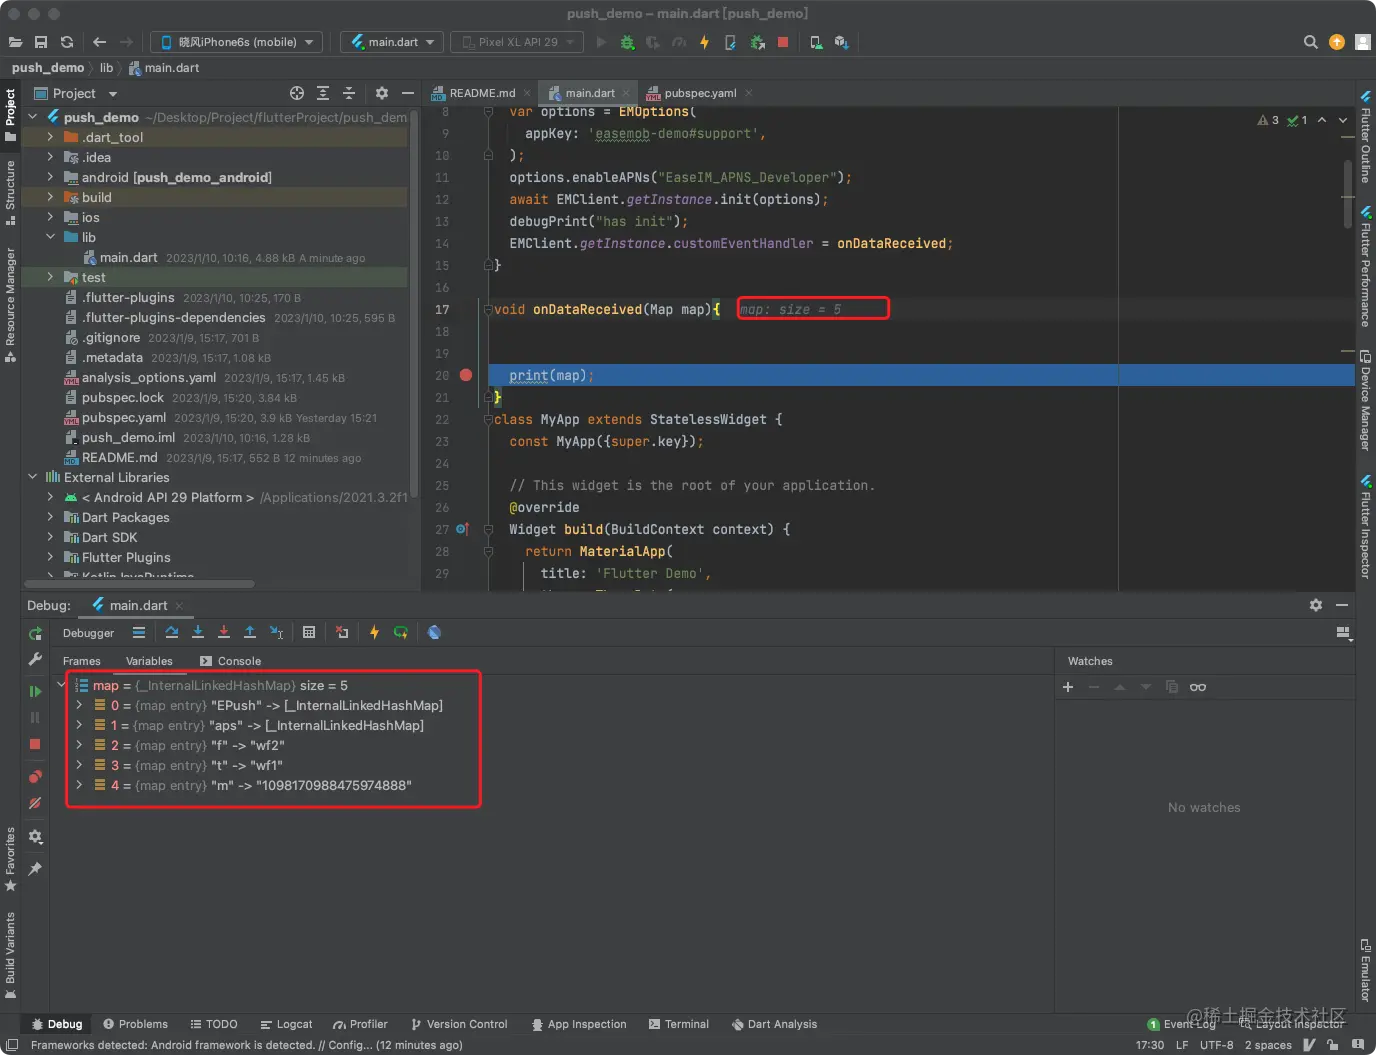This screenshot has height=1055, width=1376.
Task: Expand the android folder in project tree
Action: point(50,177)
